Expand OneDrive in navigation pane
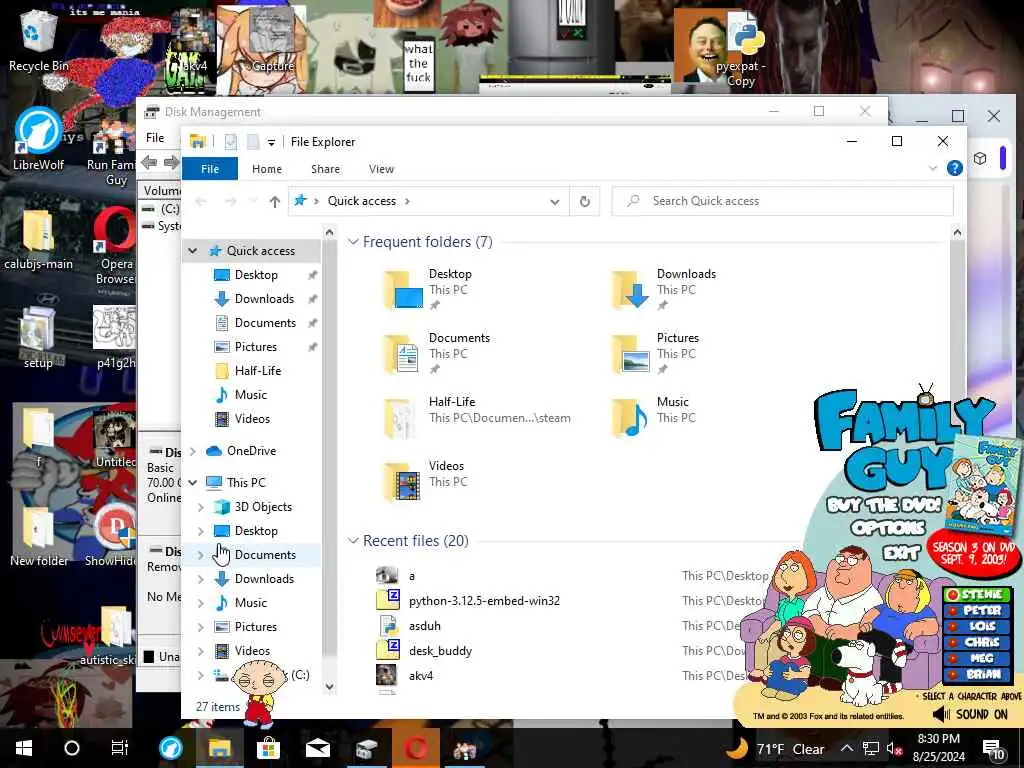The width and height of the screenshot is (1024, 768). tap(193, 451)
